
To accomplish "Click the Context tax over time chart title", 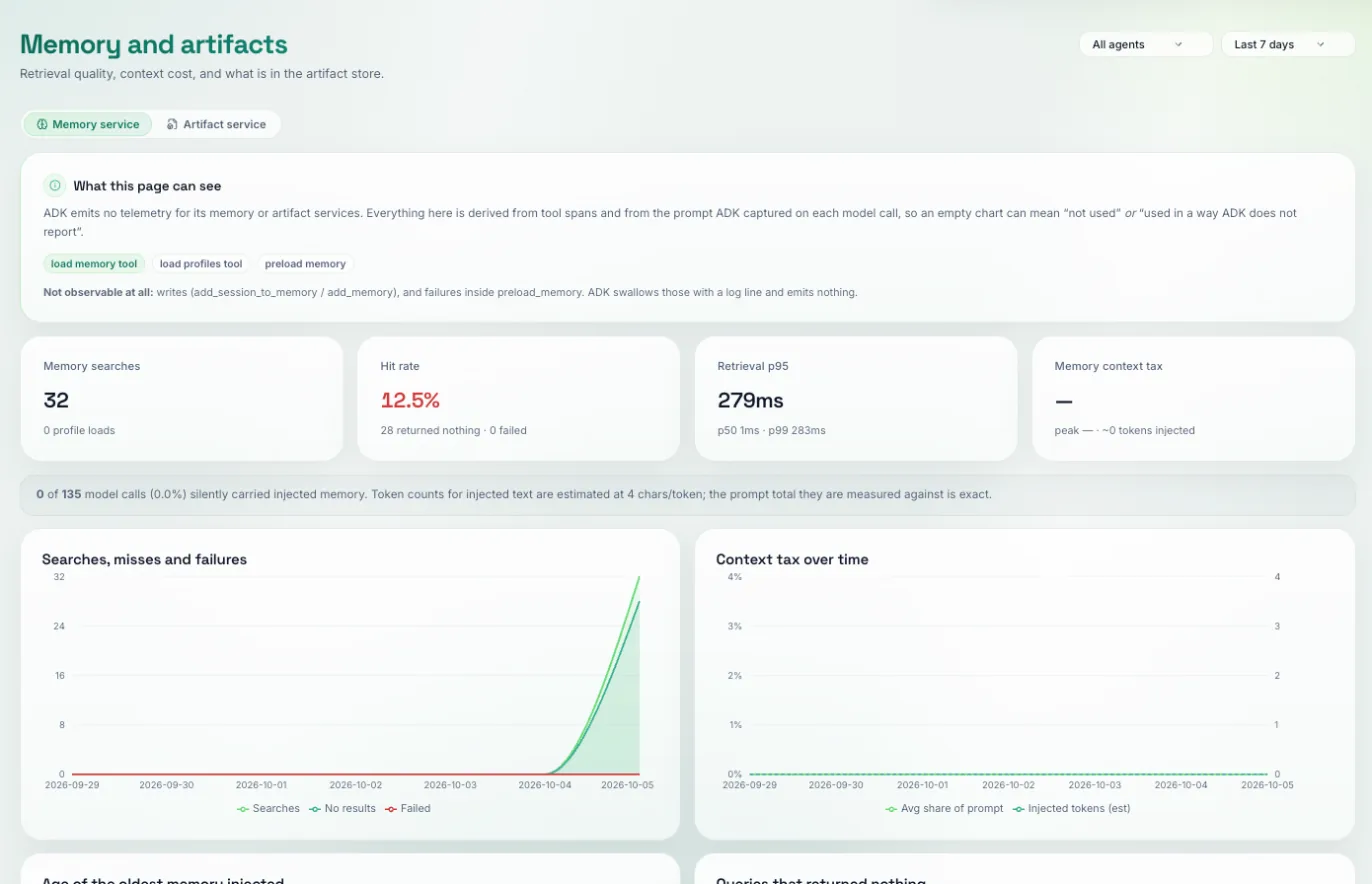I will tap(792, 559).
